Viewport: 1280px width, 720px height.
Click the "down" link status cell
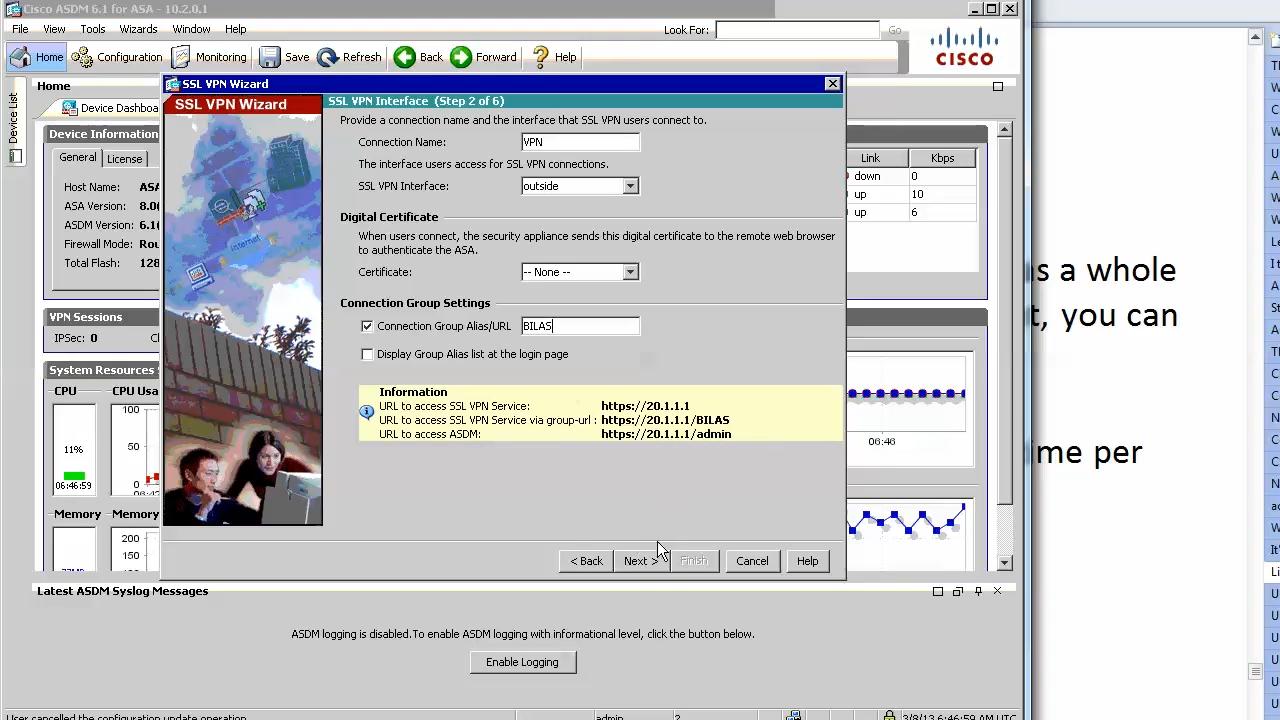pyautogui.click(x=867, y=176)
